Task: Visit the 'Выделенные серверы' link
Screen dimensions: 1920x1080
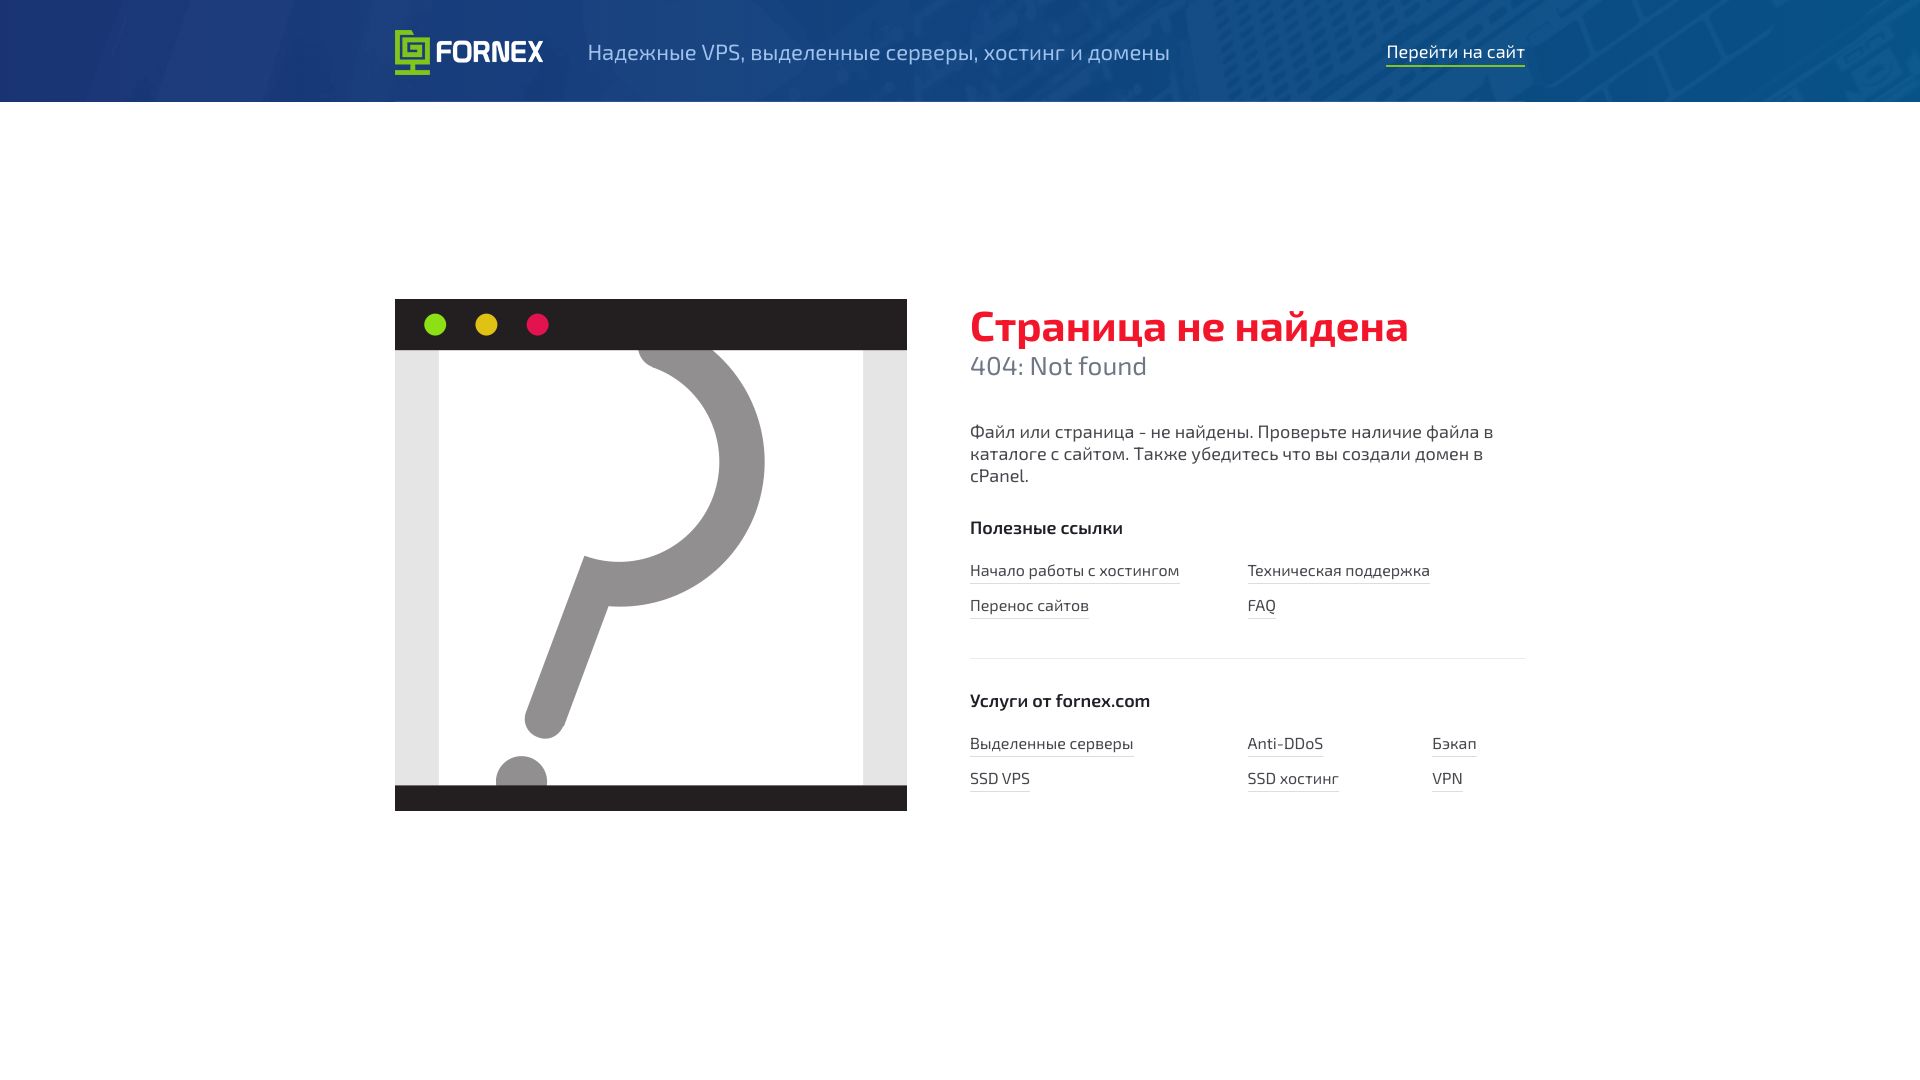Action: (x=1051, y=744)
